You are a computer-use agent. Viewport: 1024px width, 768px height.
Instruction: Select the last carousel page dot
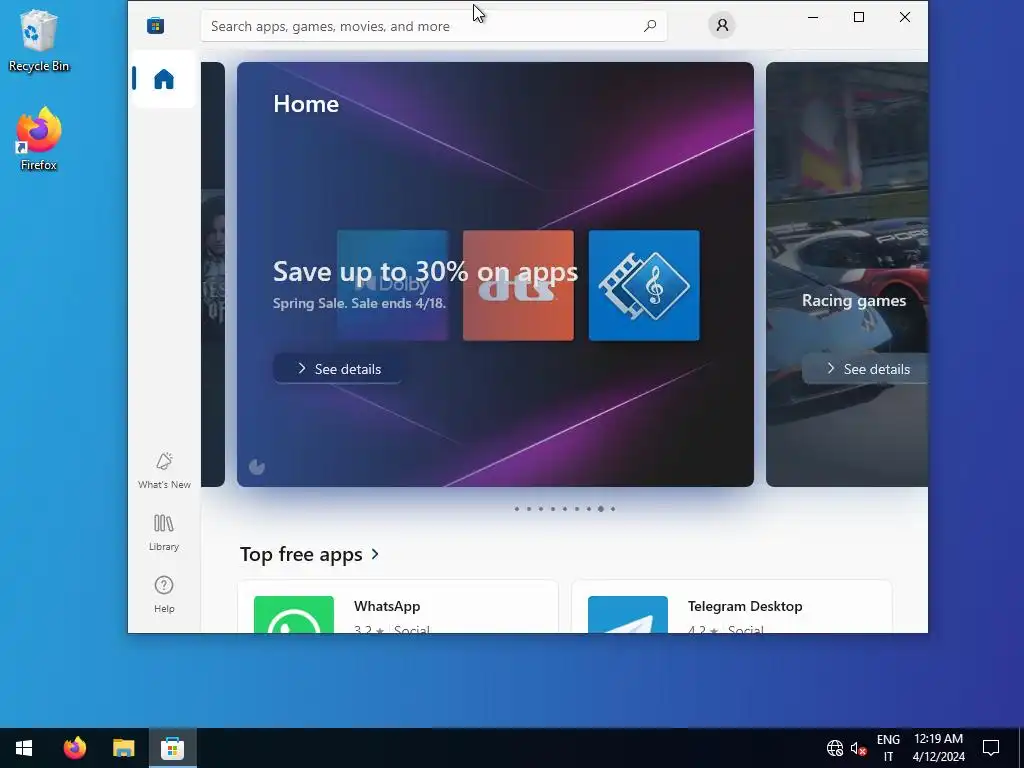coord(613,509)
